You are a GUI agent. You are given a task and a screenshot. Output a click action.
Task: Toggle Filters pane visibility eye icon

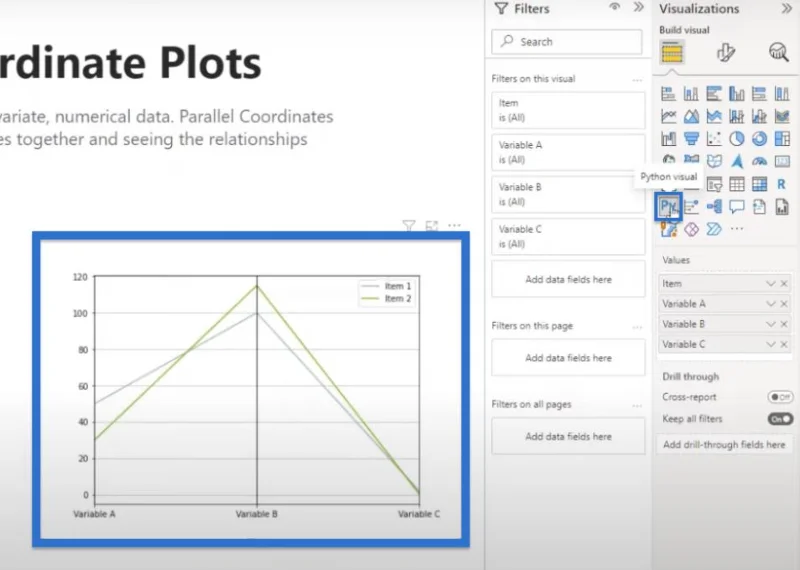(615, 7)
